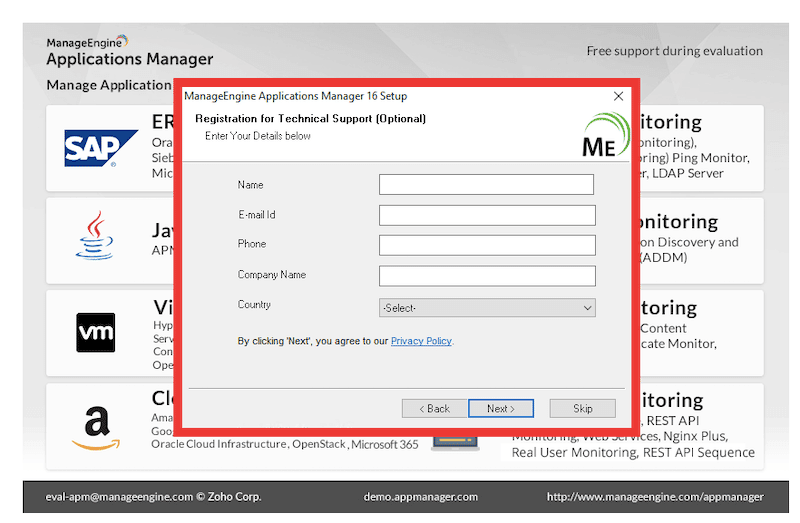Close the Setup dialog window

click(618, 96)
